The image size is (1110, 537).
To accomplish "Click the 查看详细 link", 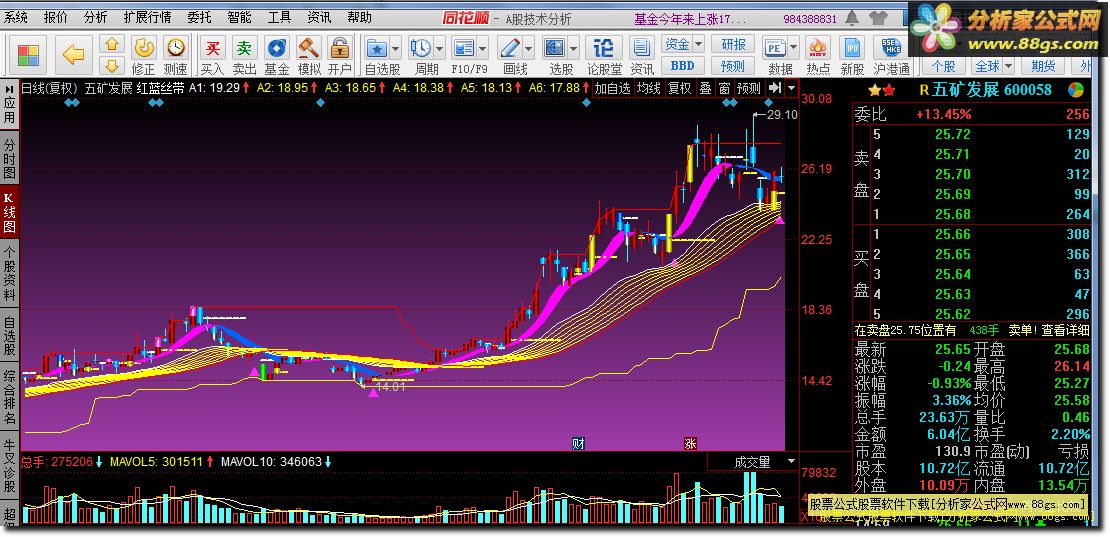I will click(x=1065, y=330).
